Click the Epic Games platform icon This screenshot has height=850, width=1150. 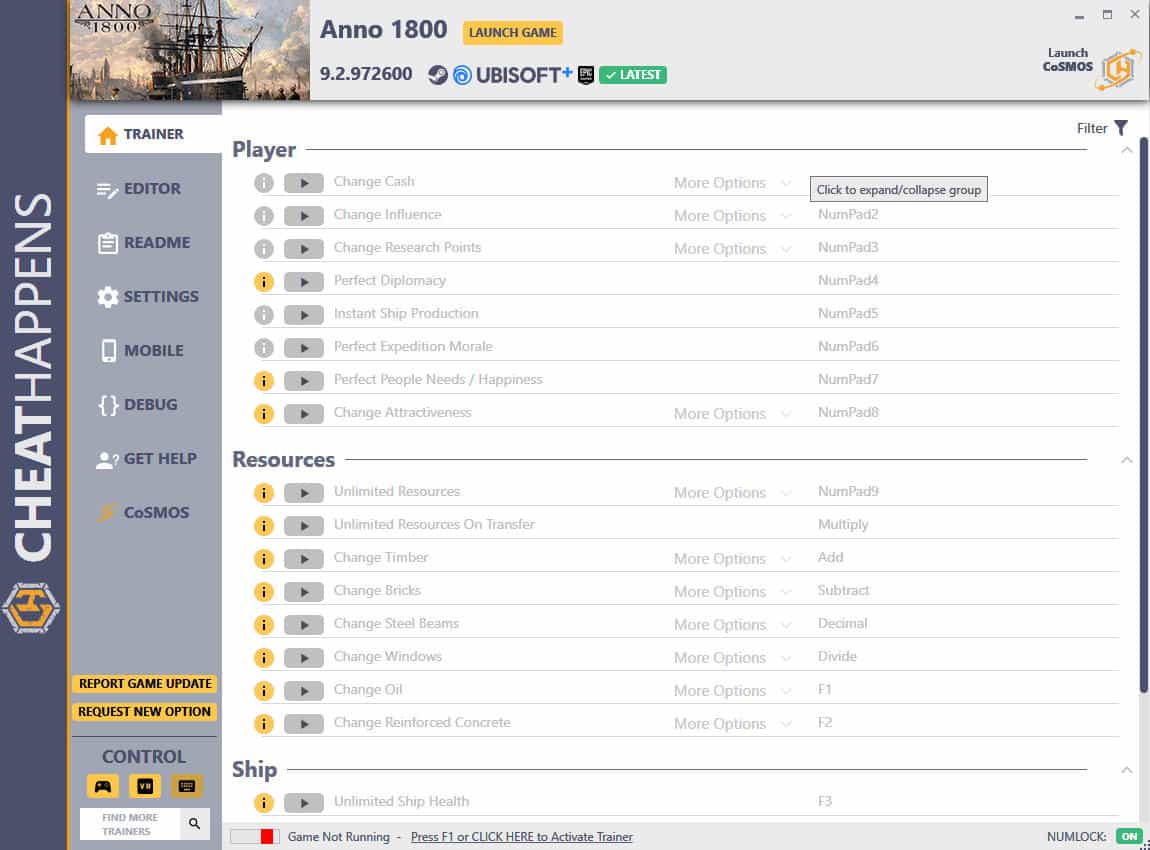tap(586, 75)
